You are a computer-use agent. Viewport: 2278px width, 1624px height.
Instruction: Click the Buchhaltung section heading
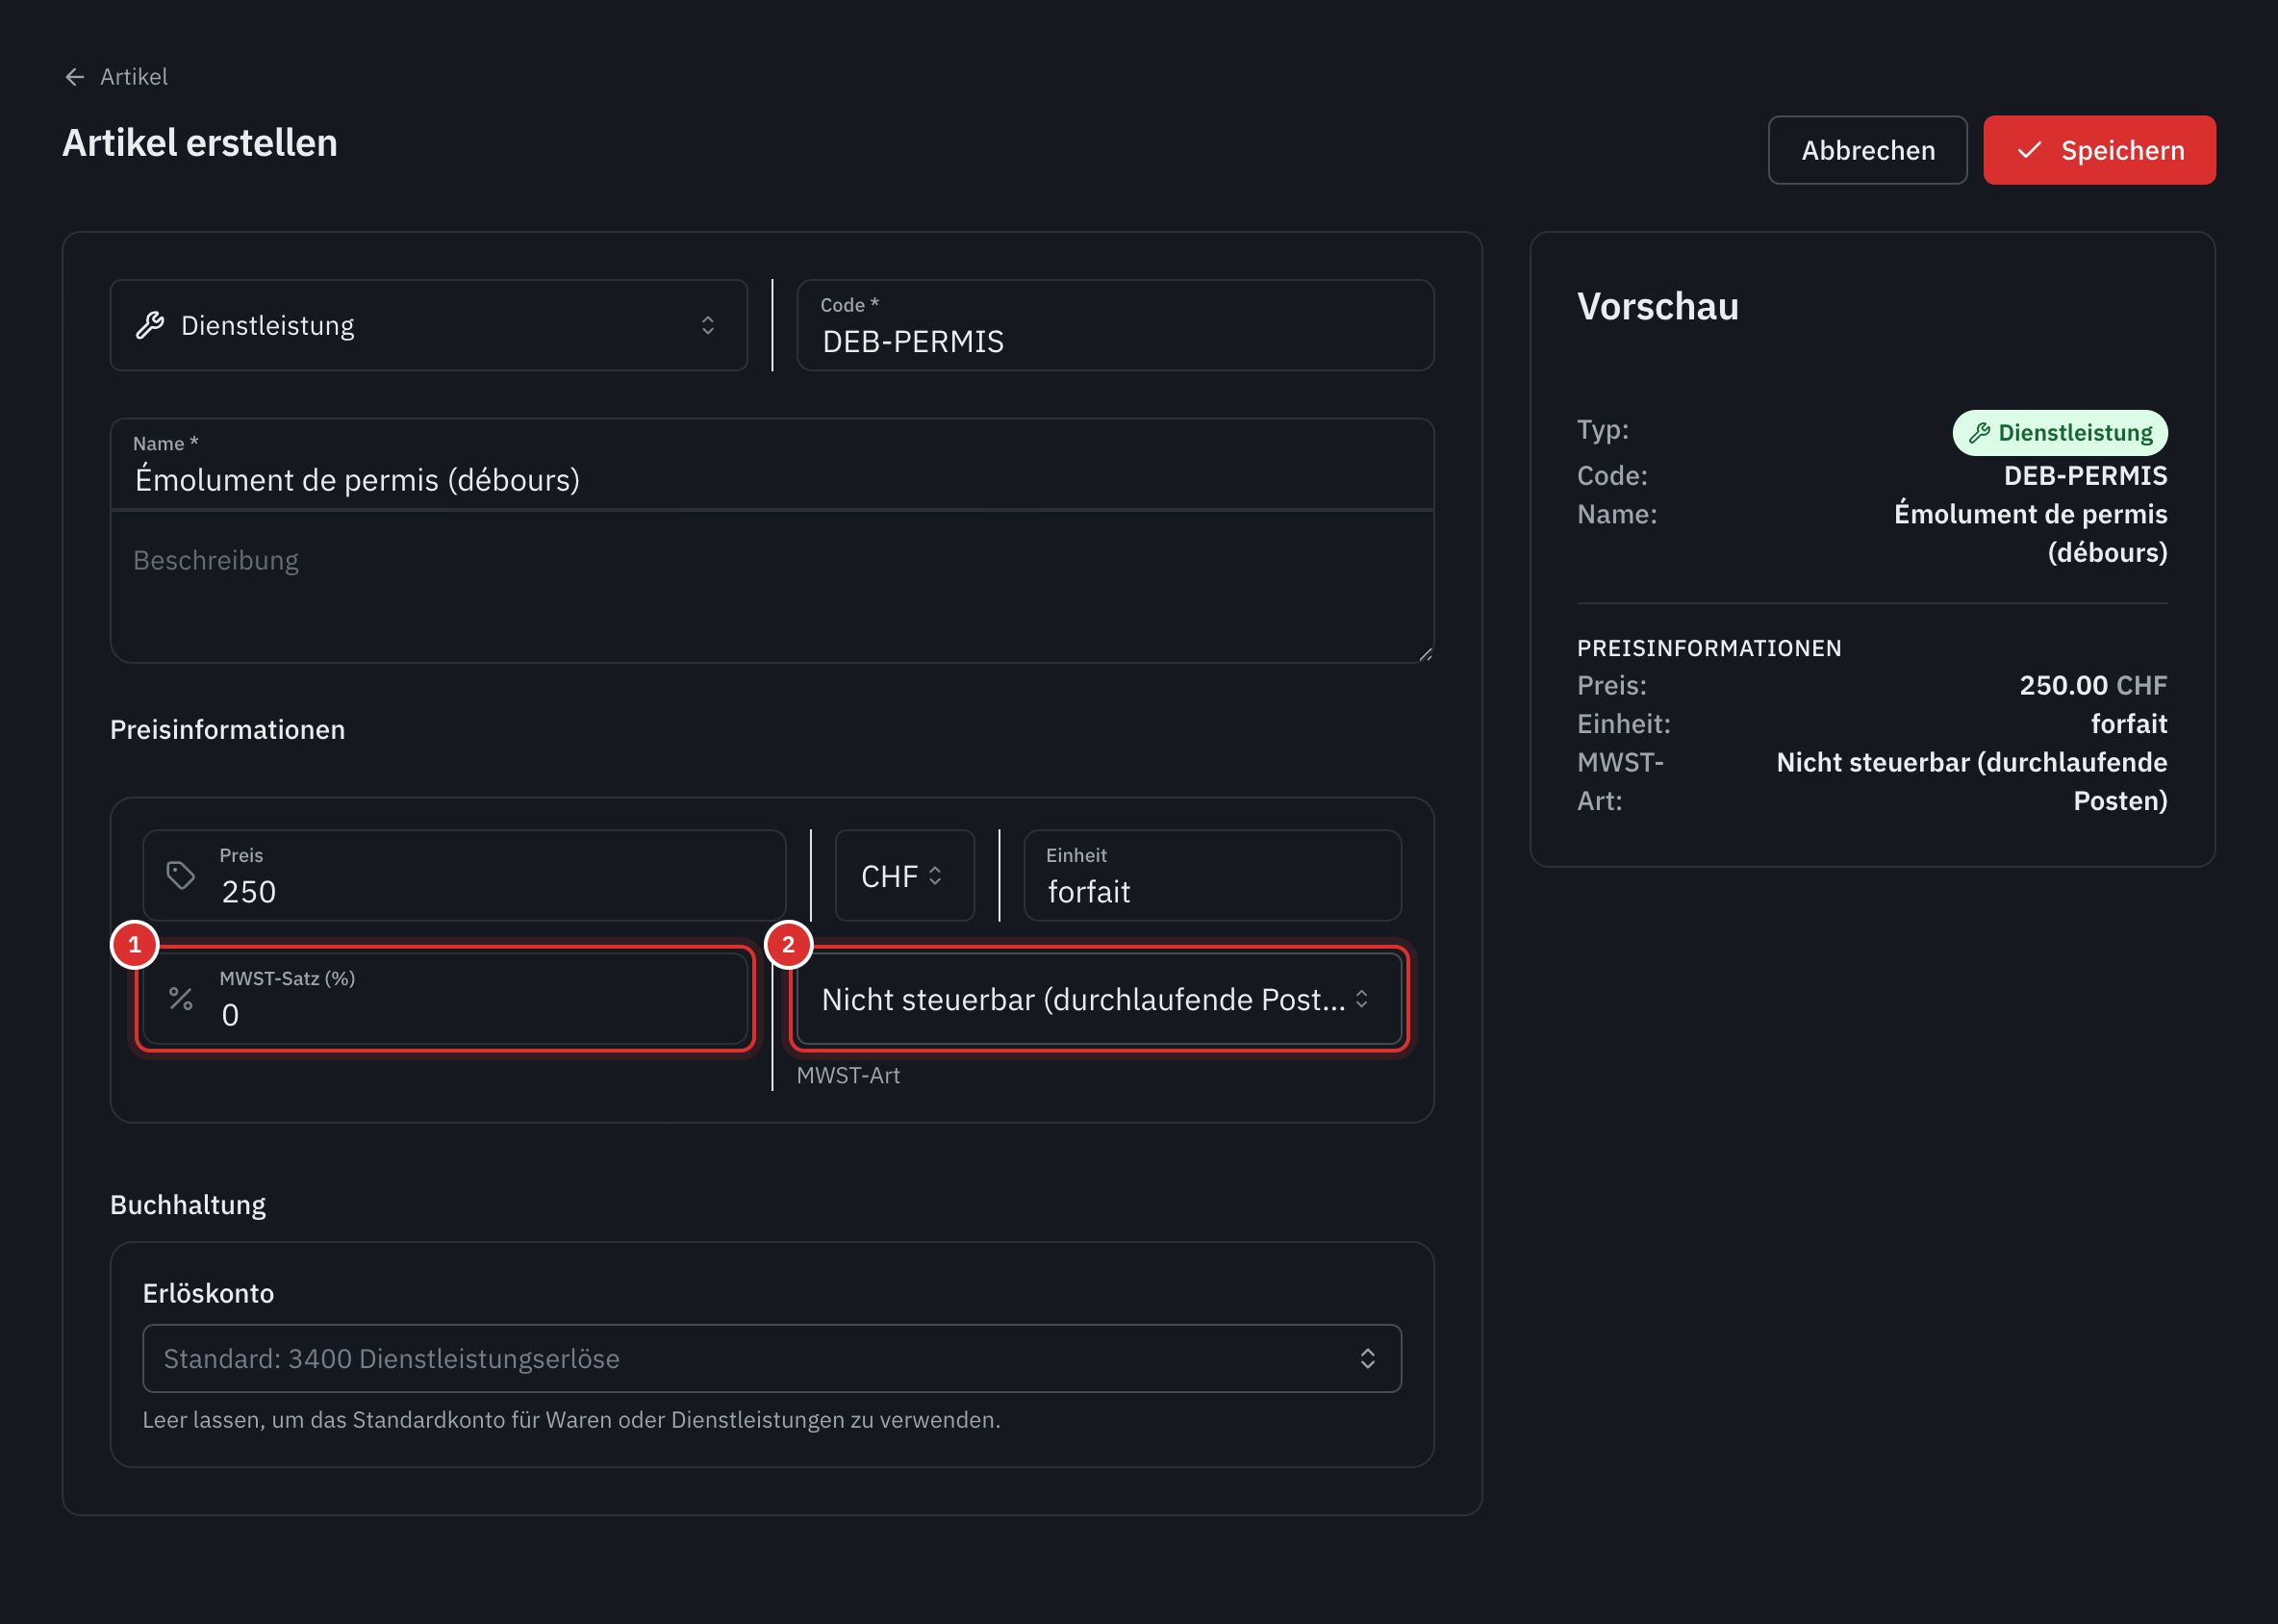tap(188, 1205)
